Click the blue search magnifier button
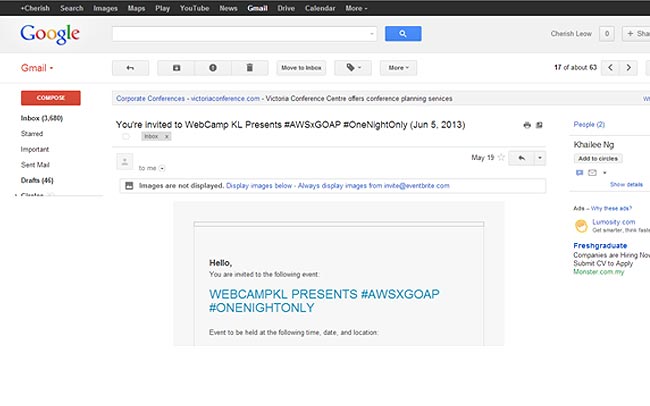 pyautogui.click(x=403, y=34)
